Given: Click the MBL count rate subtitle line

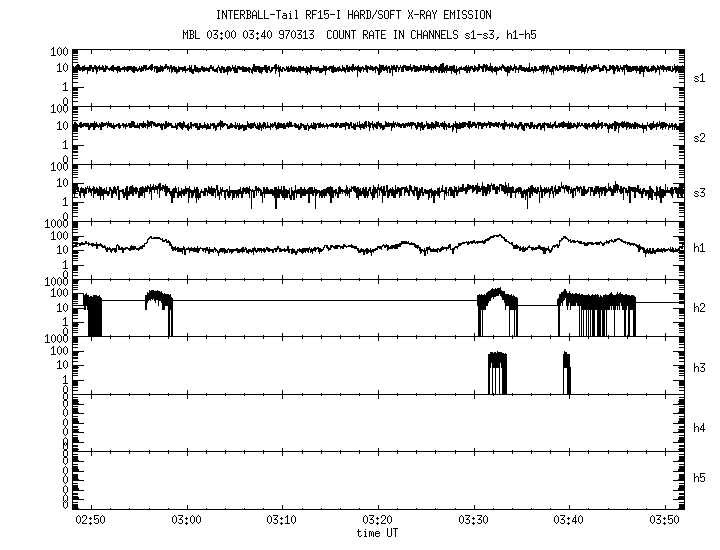Looking at the screenshot, I should pyautogui.click(x=368, y=34).
